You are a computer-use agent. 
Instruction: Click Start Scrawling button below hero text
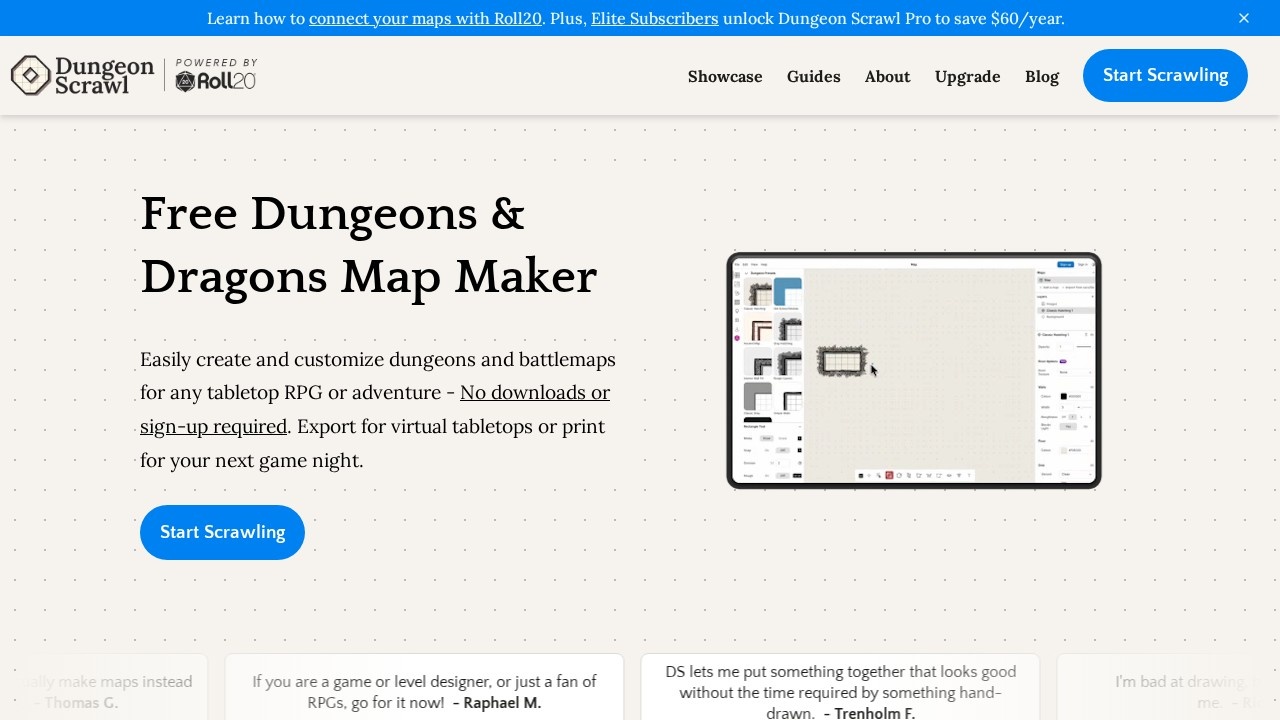tap(222, 532)
